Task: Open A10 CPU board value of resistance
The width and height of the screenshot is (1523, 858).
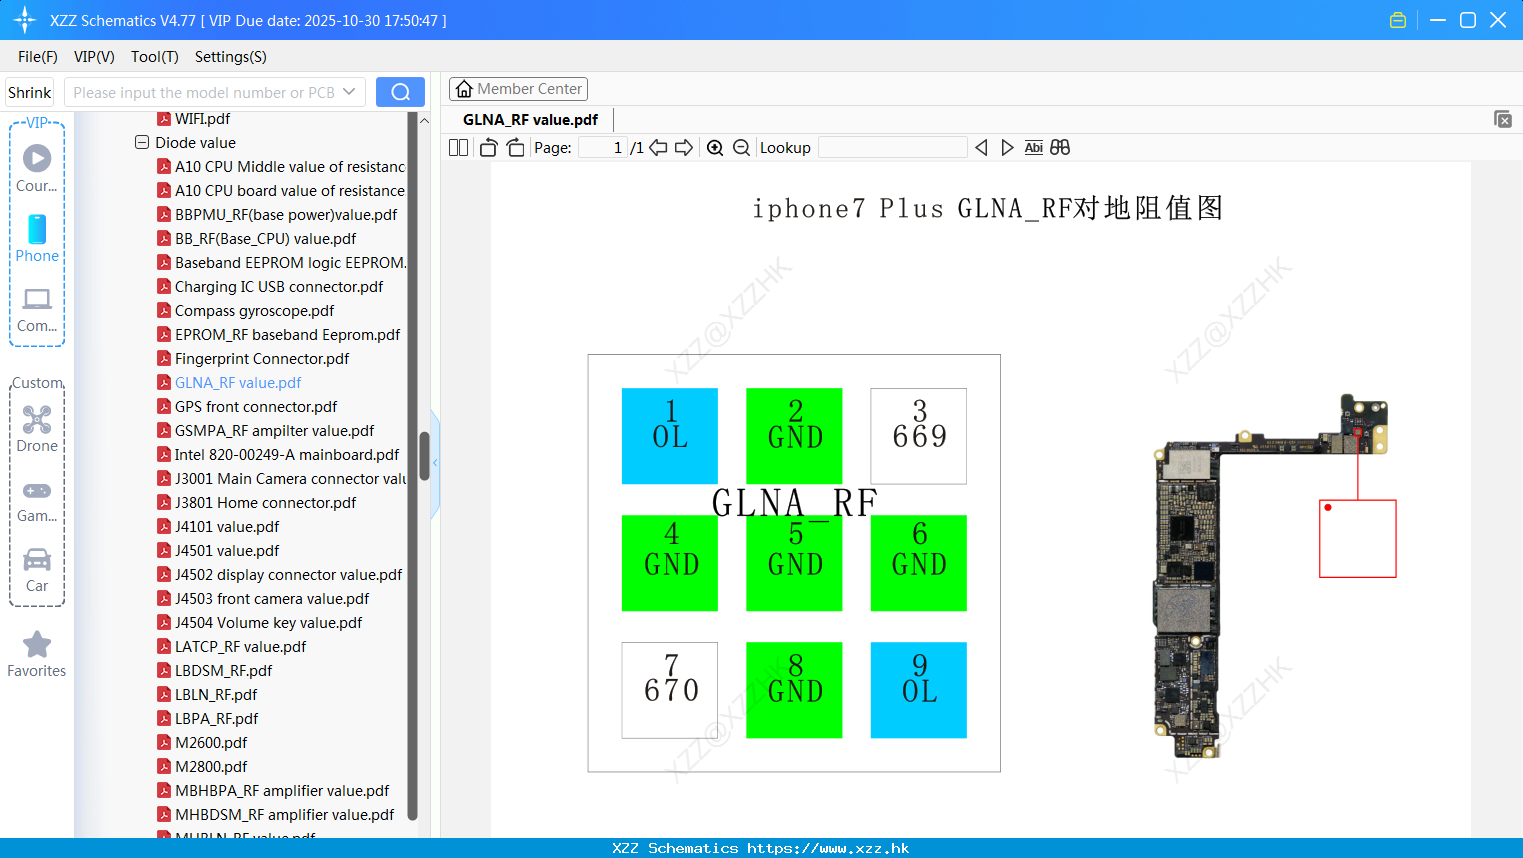Action: 281,191
